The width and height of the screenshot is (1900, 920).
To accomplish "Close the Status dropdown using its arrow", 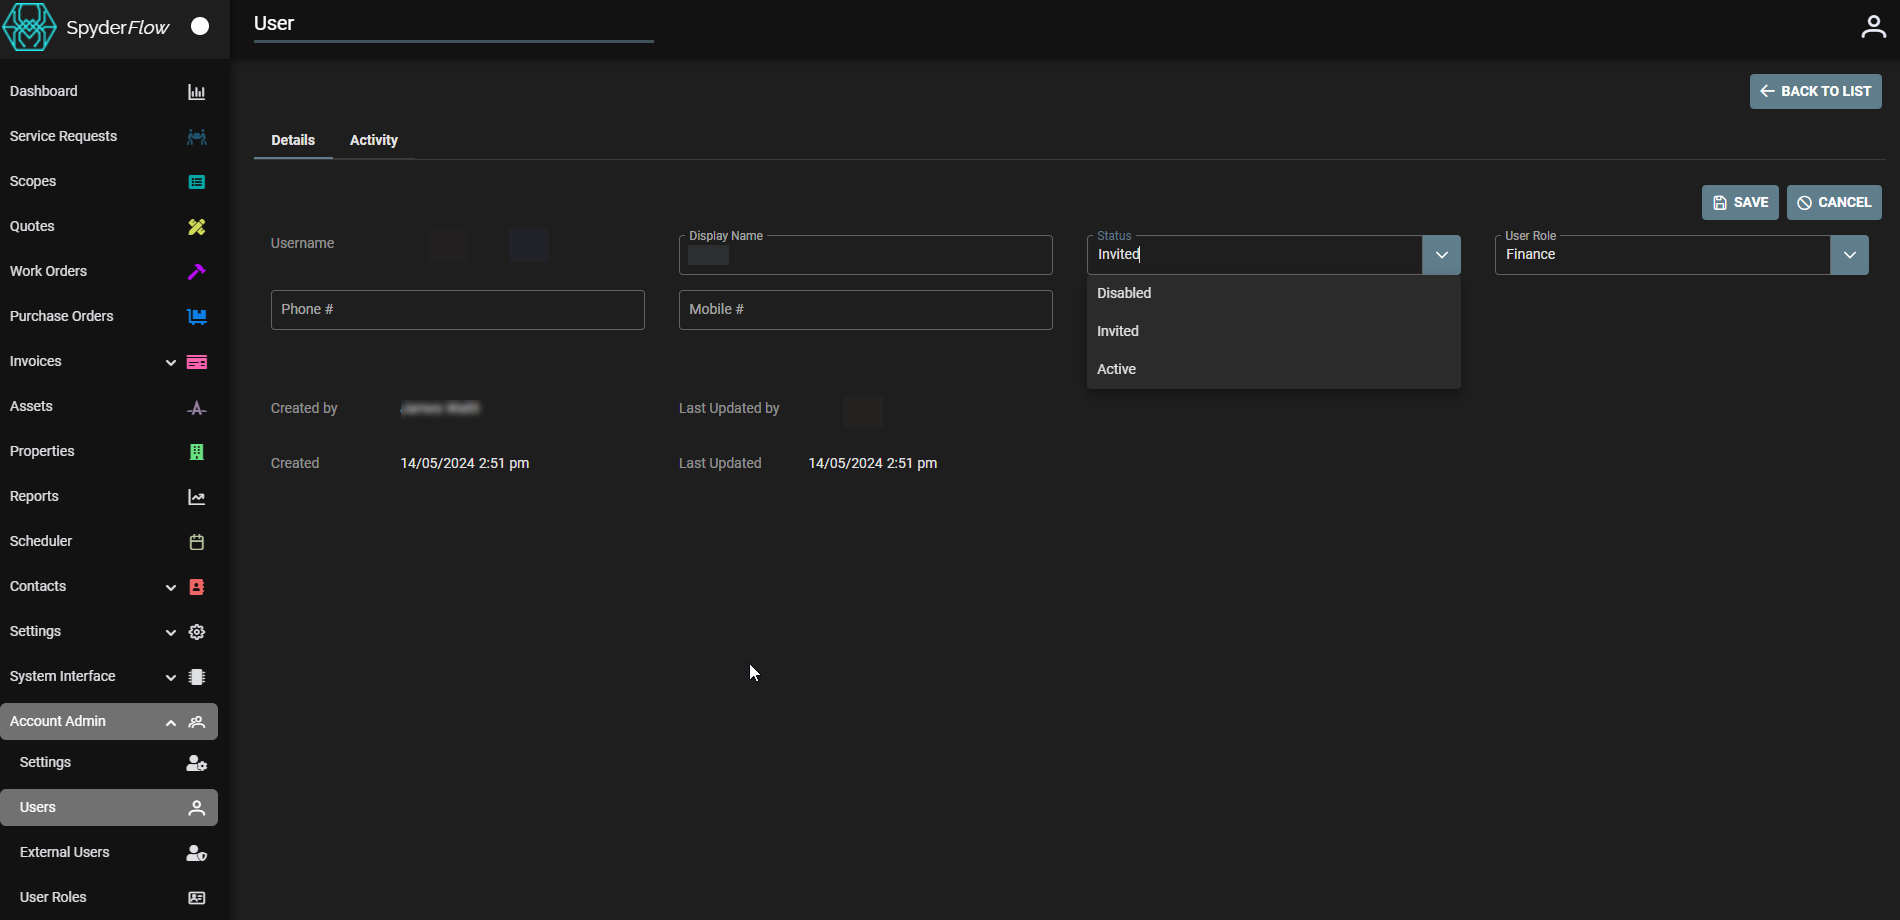I will [1441, 255].
